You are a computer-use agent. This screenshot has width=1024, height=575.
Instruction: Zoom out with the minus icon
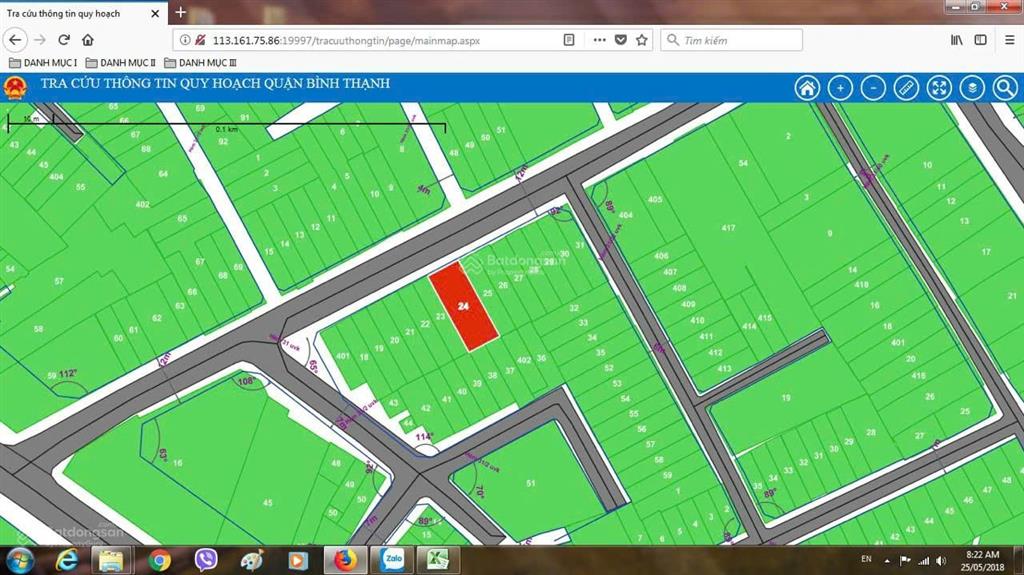873,88
